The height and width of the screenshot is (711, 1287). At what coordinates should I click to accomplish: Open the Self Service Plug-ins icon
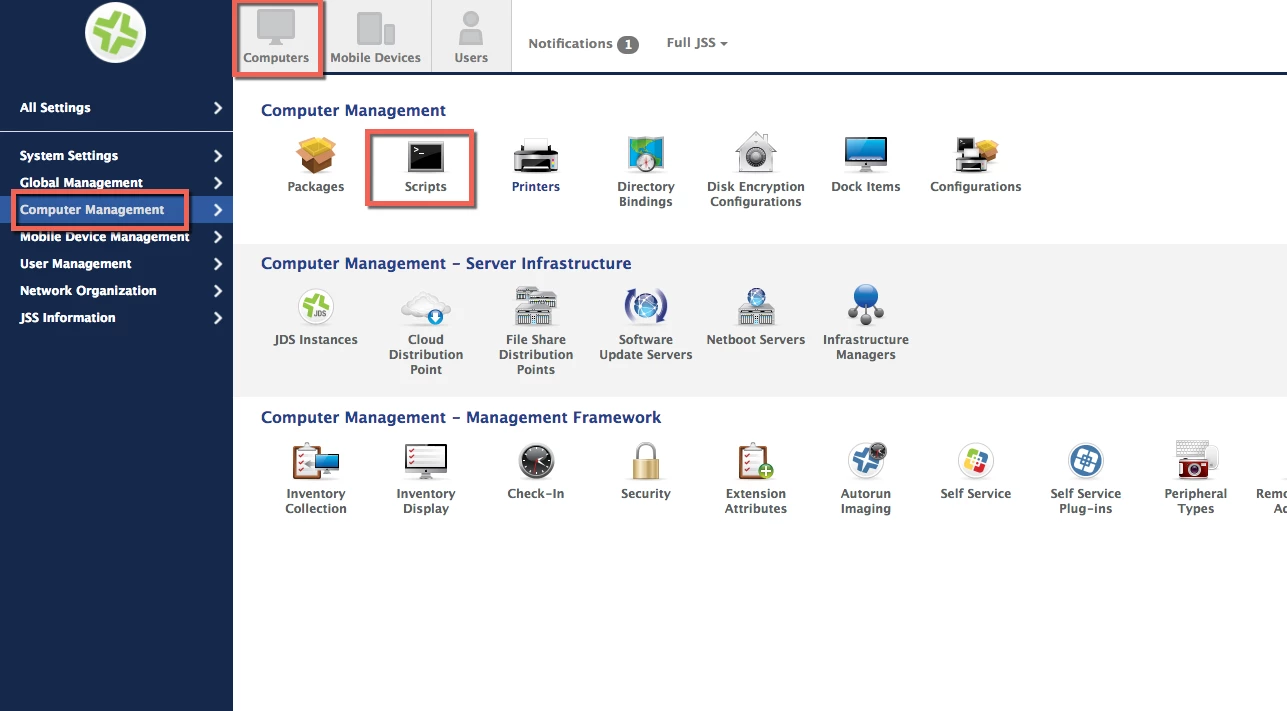1086,461
